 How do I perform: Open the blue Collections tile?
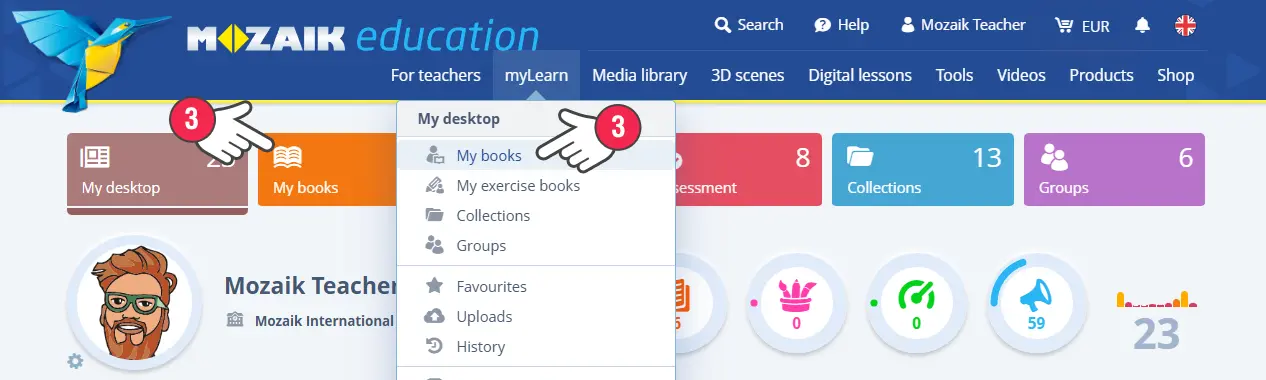click(x=923, y=170)
